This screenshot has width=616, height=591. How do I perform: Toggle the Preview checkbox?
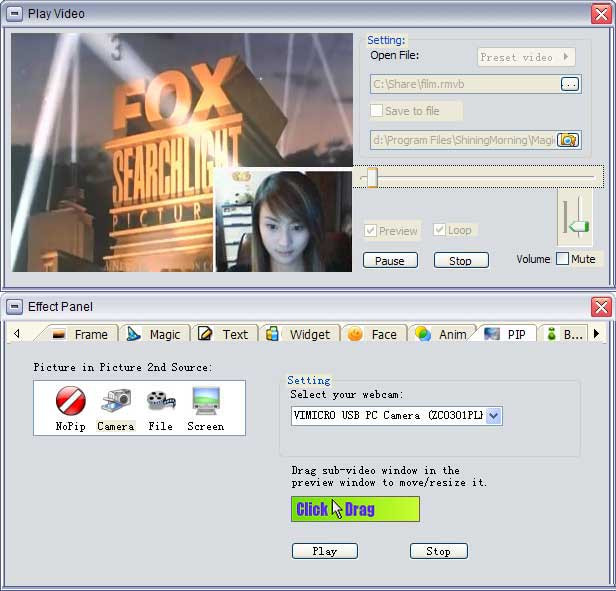(x=370, y=231)
